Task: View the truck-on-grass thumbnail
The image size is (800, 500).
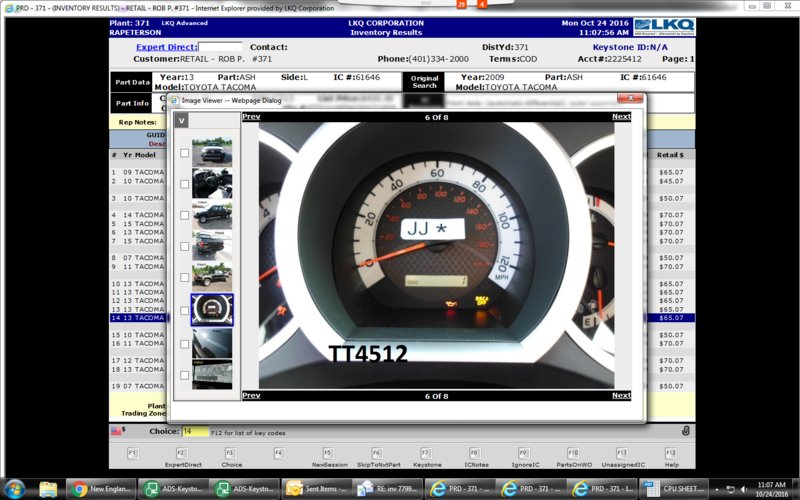Action: pos(212,277)
